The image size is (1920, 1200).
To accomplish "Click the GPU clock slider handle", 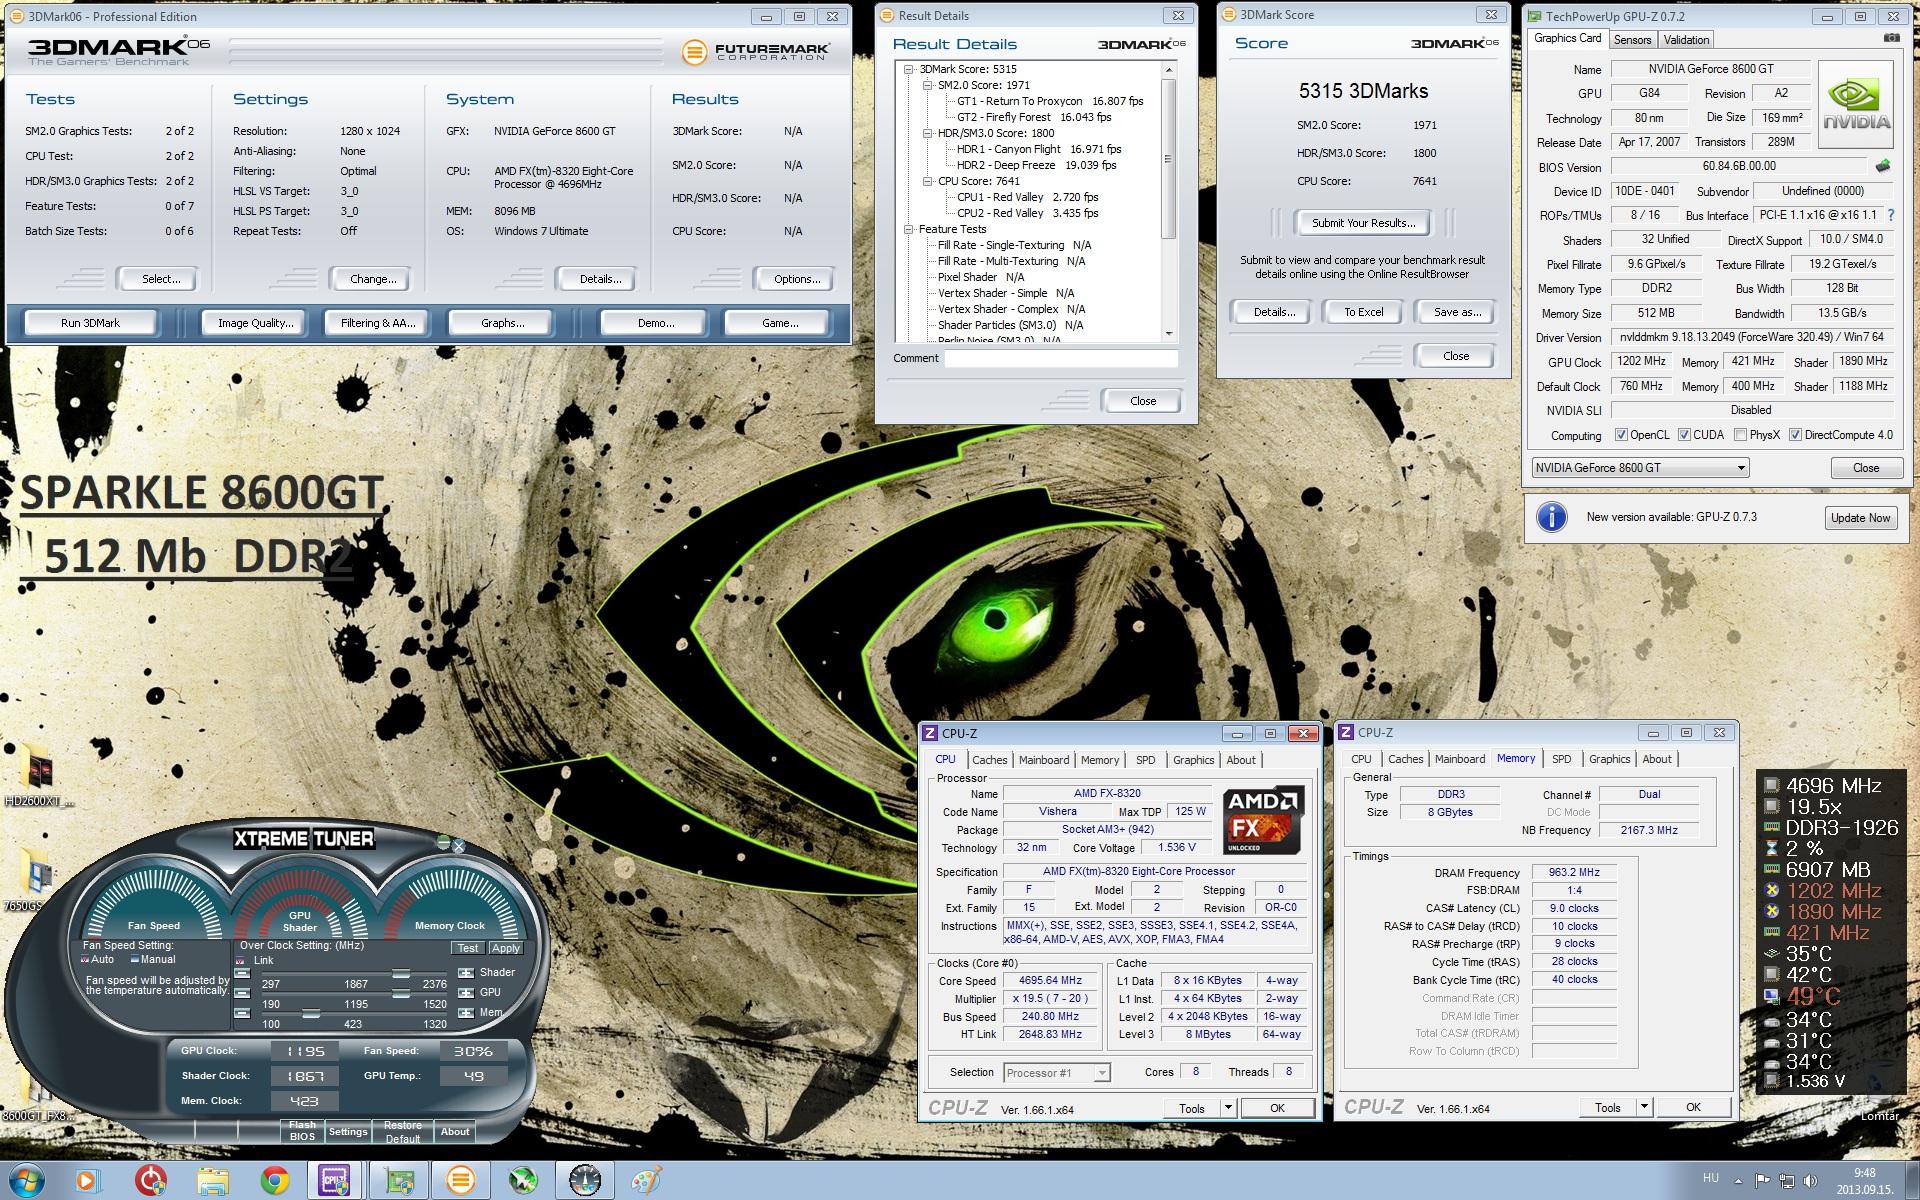I will point(400,993).
